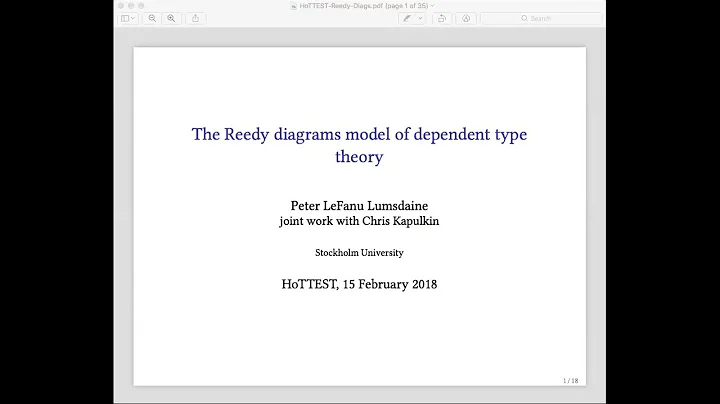Click the '1 / 18' slide number

[570, 381]
